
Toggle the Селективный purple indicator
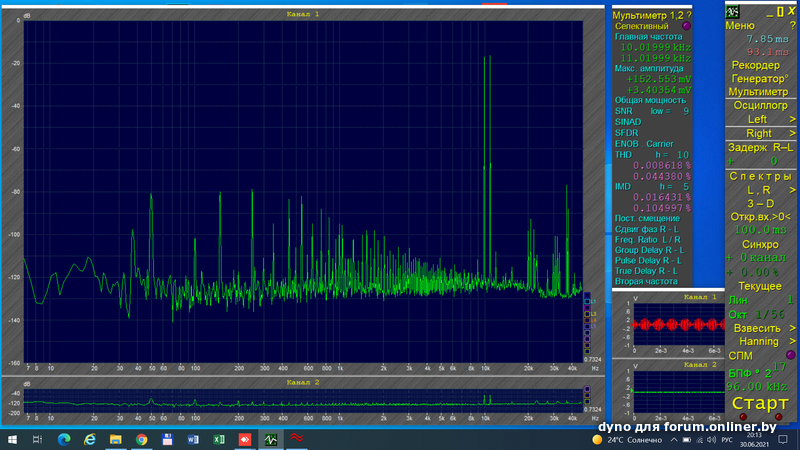(686, 26)
